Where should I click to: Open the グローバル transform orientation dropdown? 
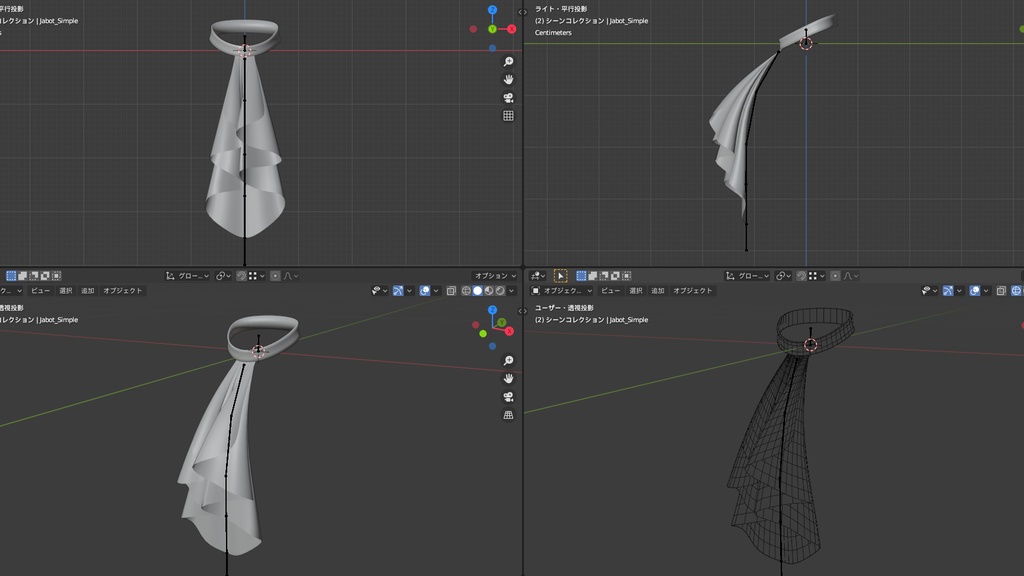click(187, 276)
